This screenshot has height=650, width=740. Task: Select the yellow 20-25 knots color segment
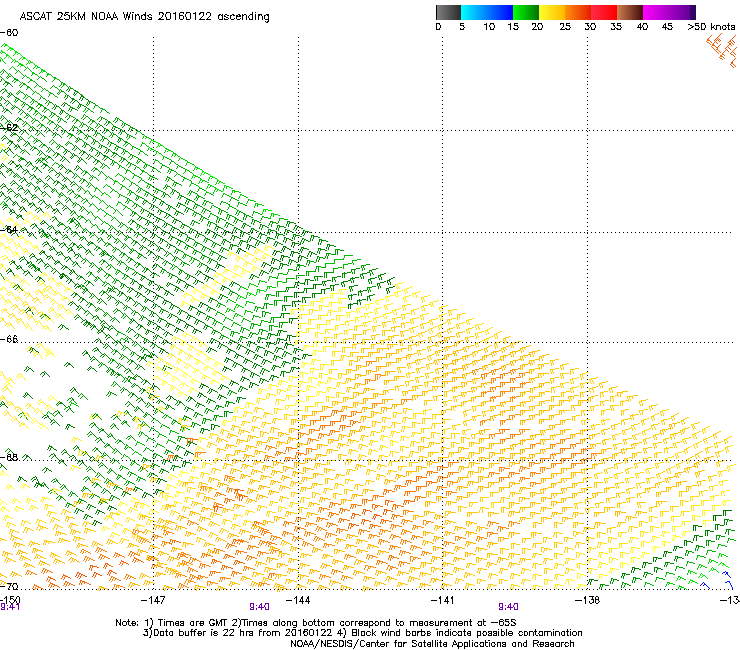pos(552,12)
